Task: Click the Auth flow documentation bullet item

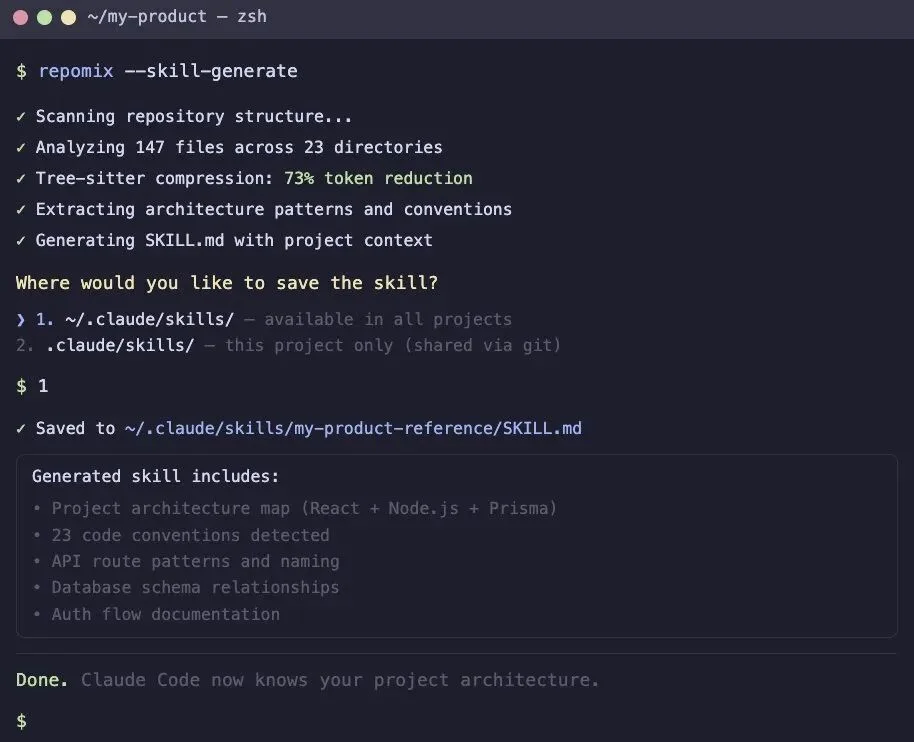Action: pyautogui.click(x=165, y=614)
